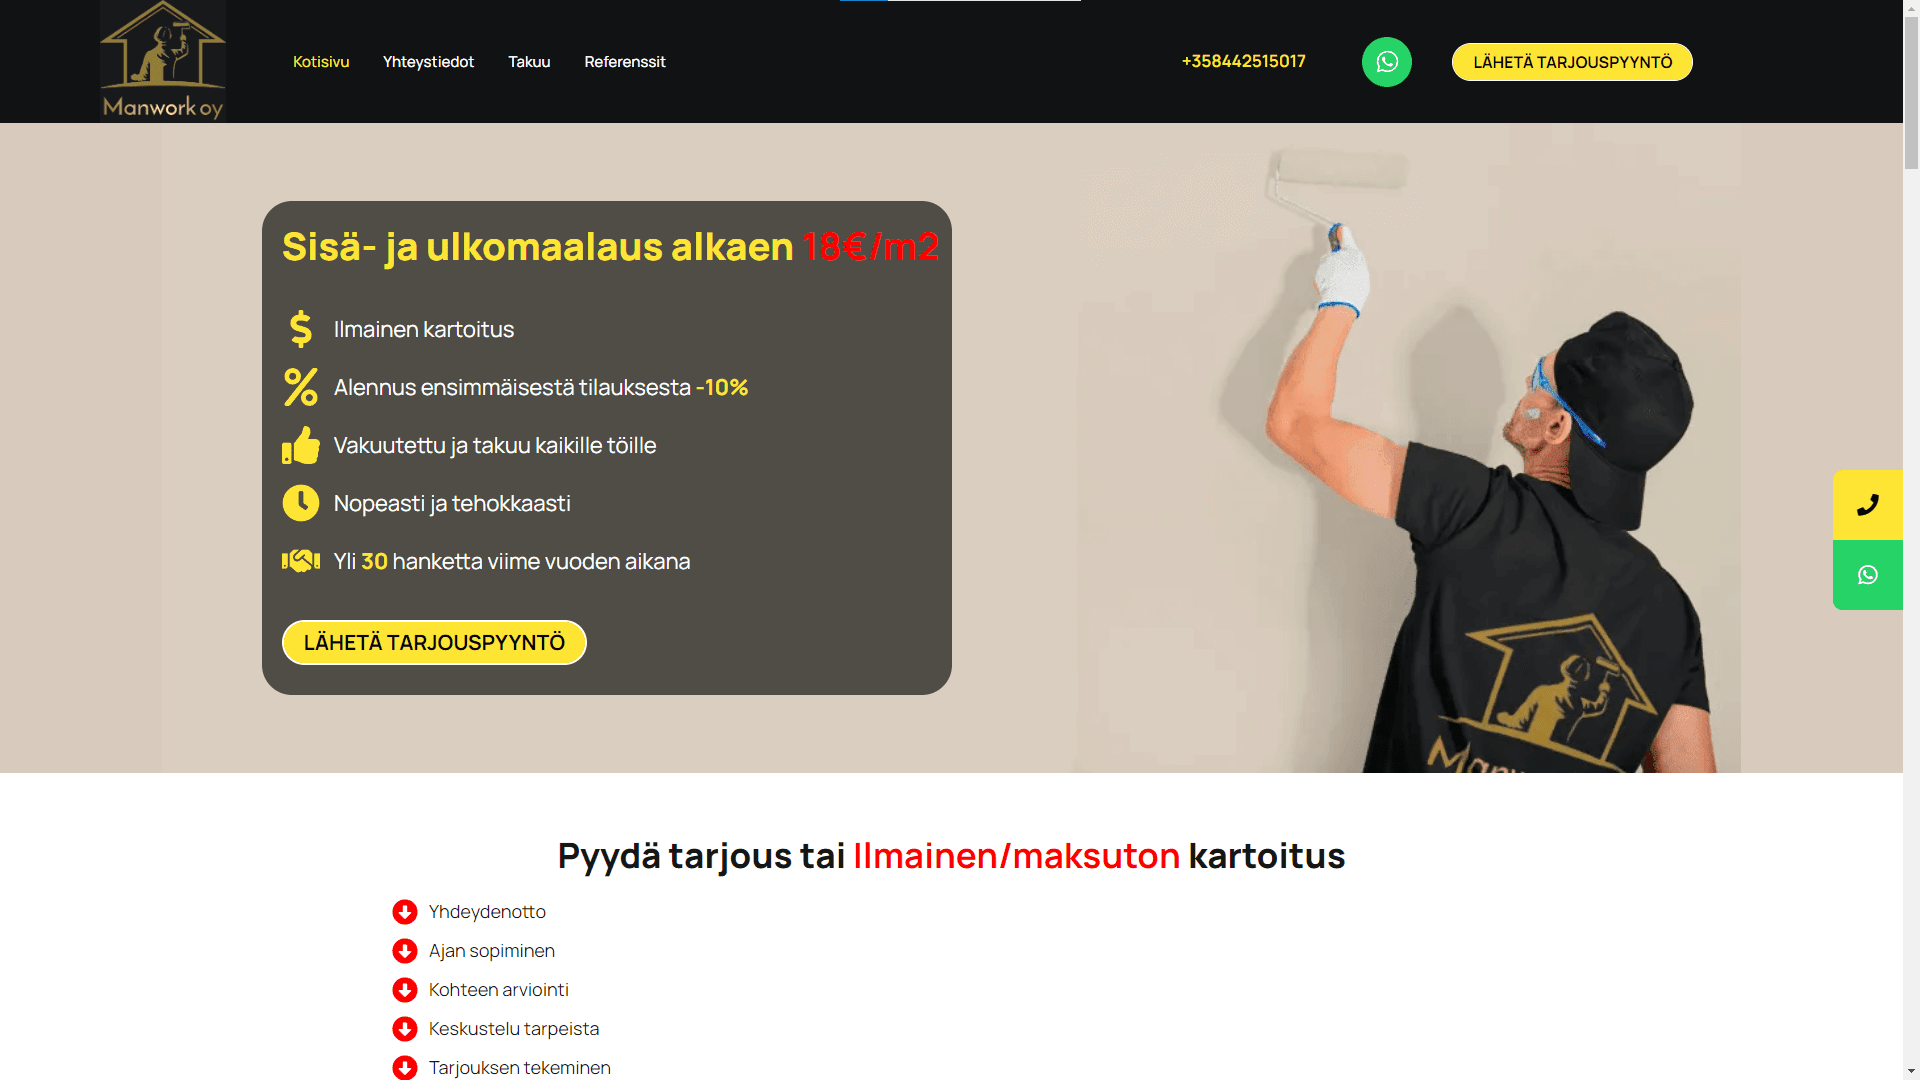This screenshot has width=1920, height=1080.
Task: Open the Kotisivu menu item
Action: click(321, 62)
